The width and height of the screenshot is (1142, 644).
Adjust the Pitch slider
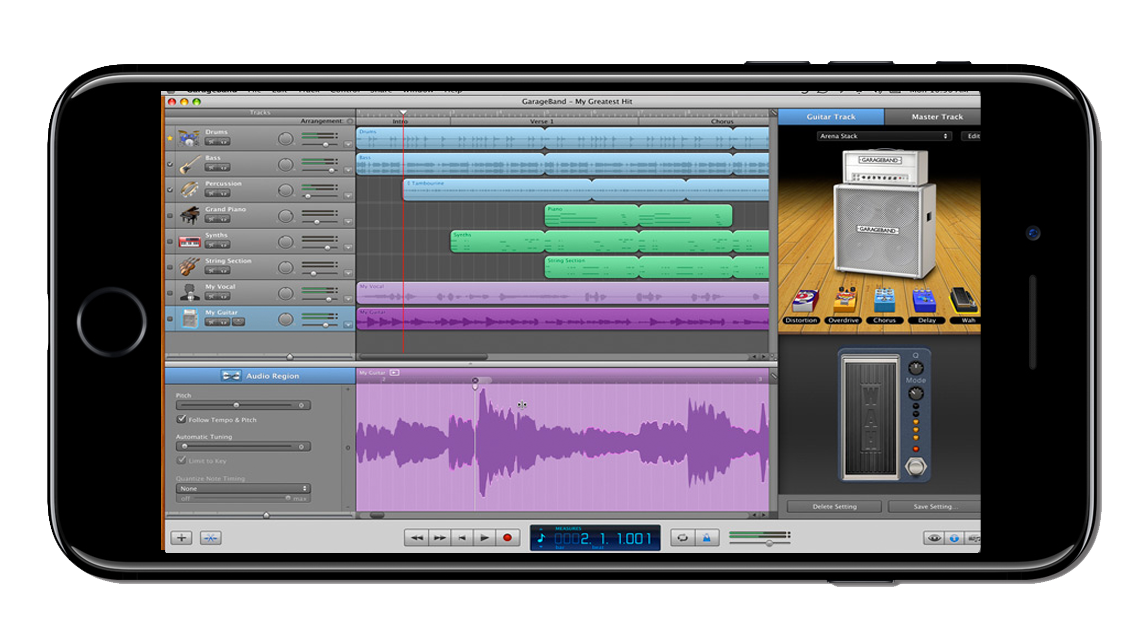pyautogui.click(x=237, y=405)
